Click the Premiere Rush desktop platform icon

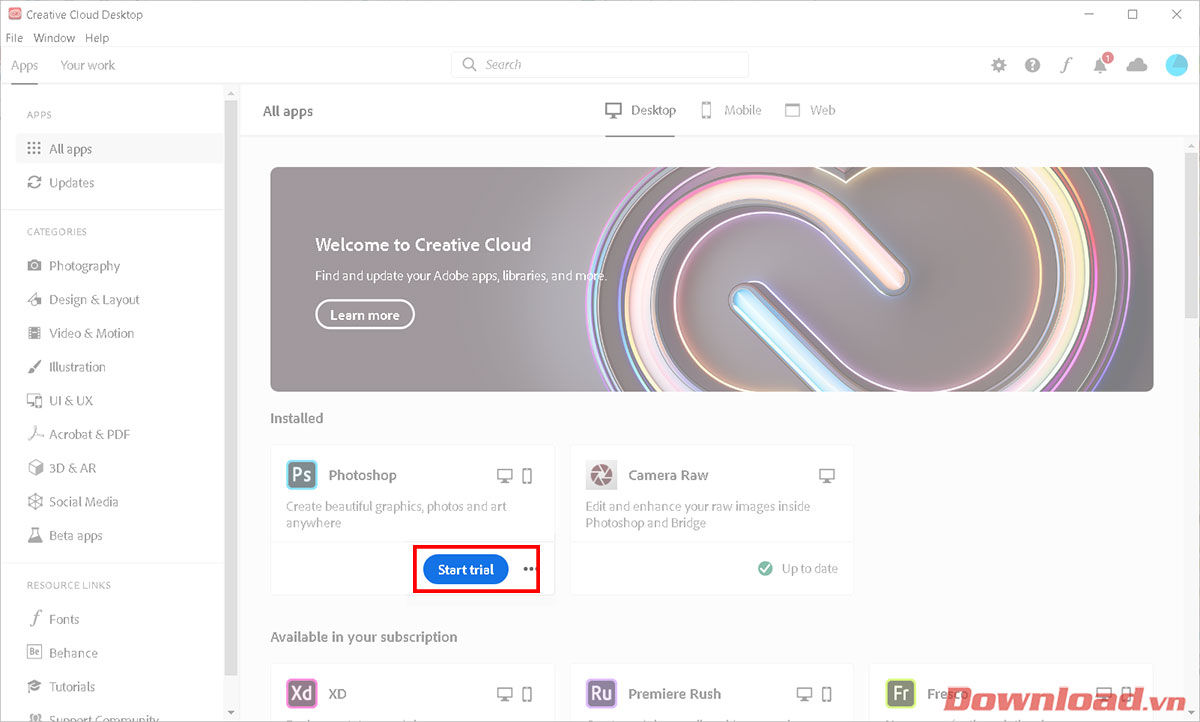805,693
